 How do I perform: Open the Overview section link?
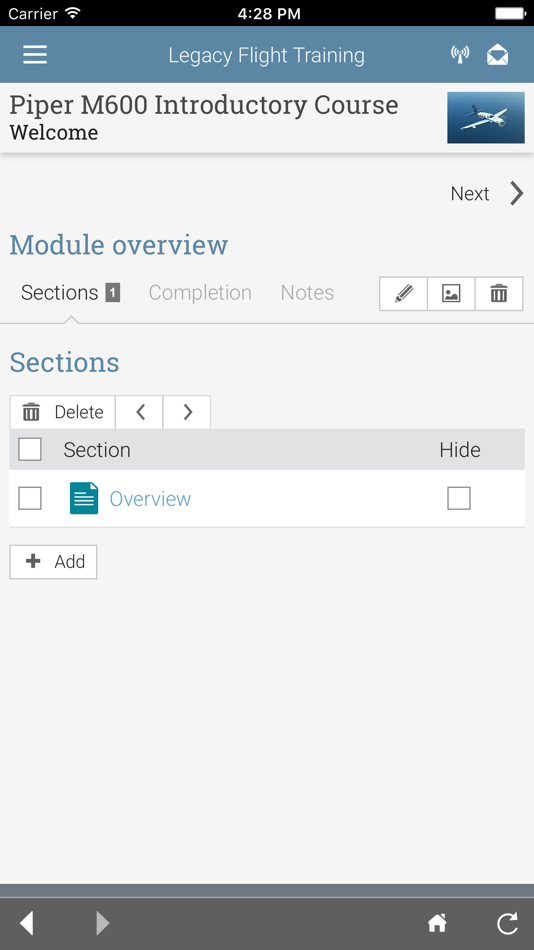point(150,499)
